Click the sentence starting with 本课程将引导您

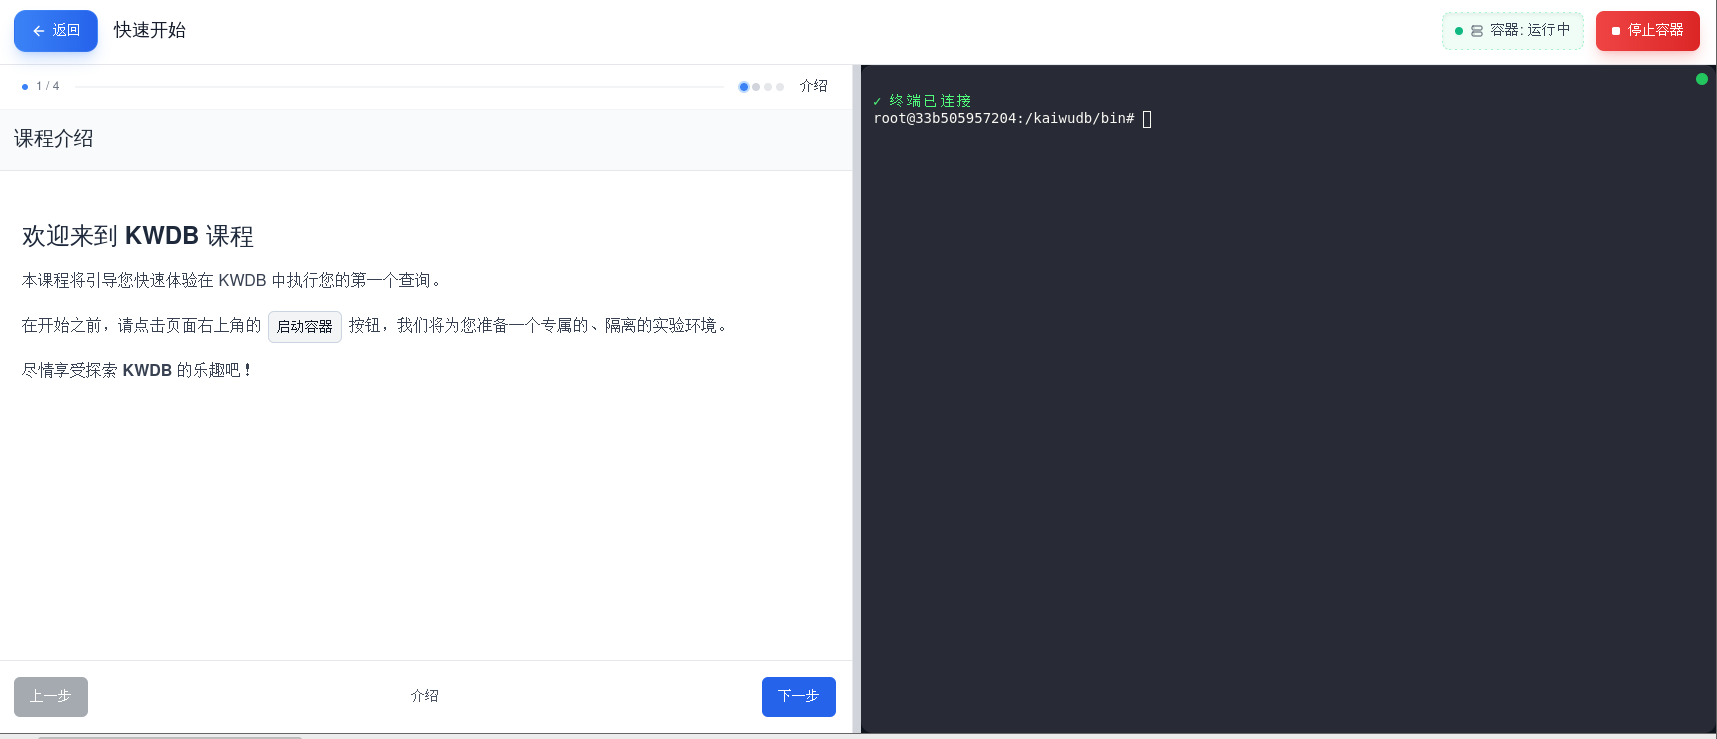pyautogui.click(x=232, y=281)
